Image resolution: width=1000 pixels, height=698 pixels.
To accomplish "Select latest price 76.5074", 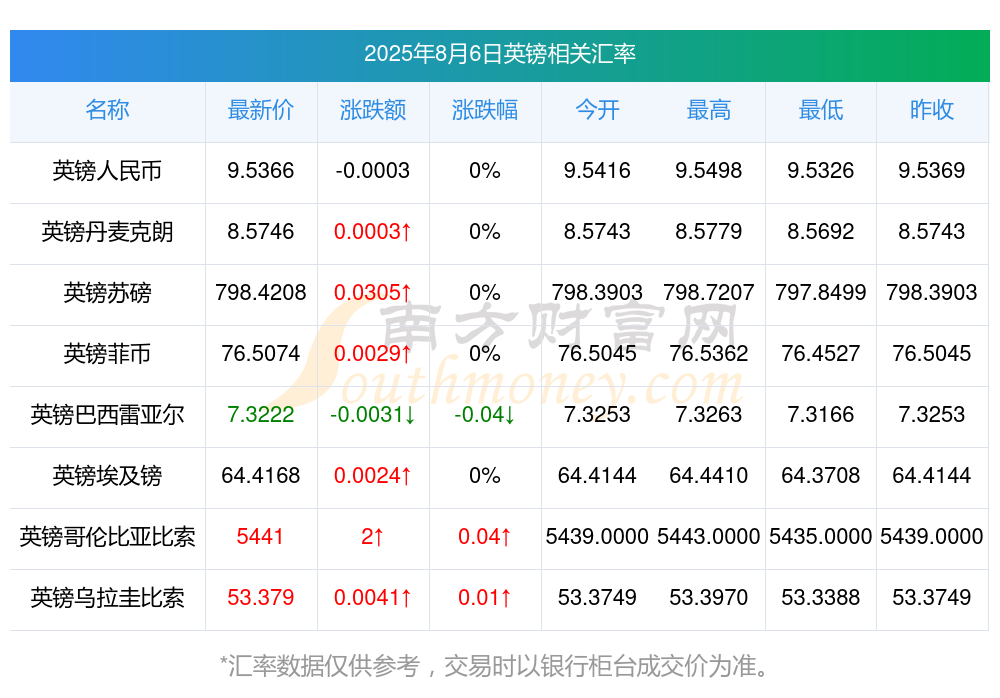I will pyautogui.click(x=261, y=353).
